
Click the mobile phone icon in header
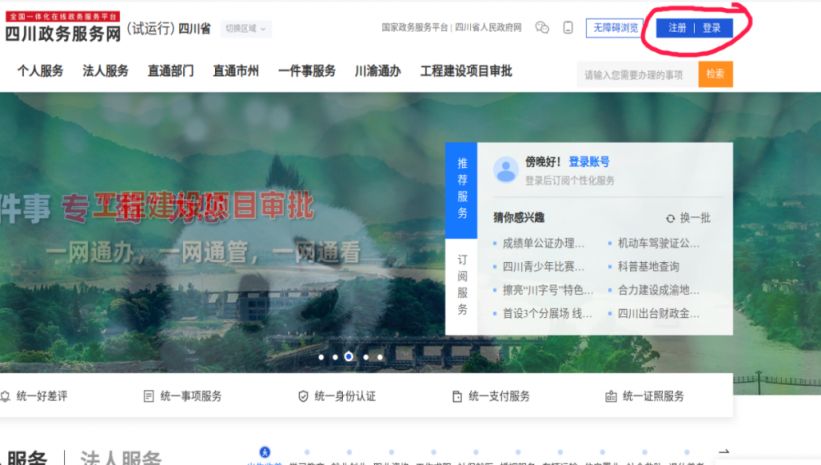pos(568,27)
